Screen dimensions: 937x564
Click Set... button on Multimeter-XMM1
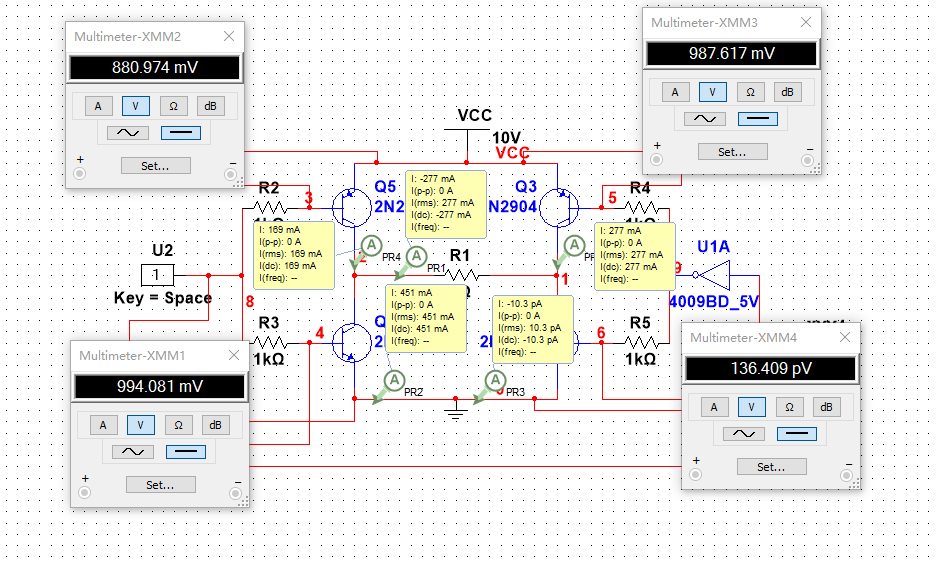[x=160, y=485]
